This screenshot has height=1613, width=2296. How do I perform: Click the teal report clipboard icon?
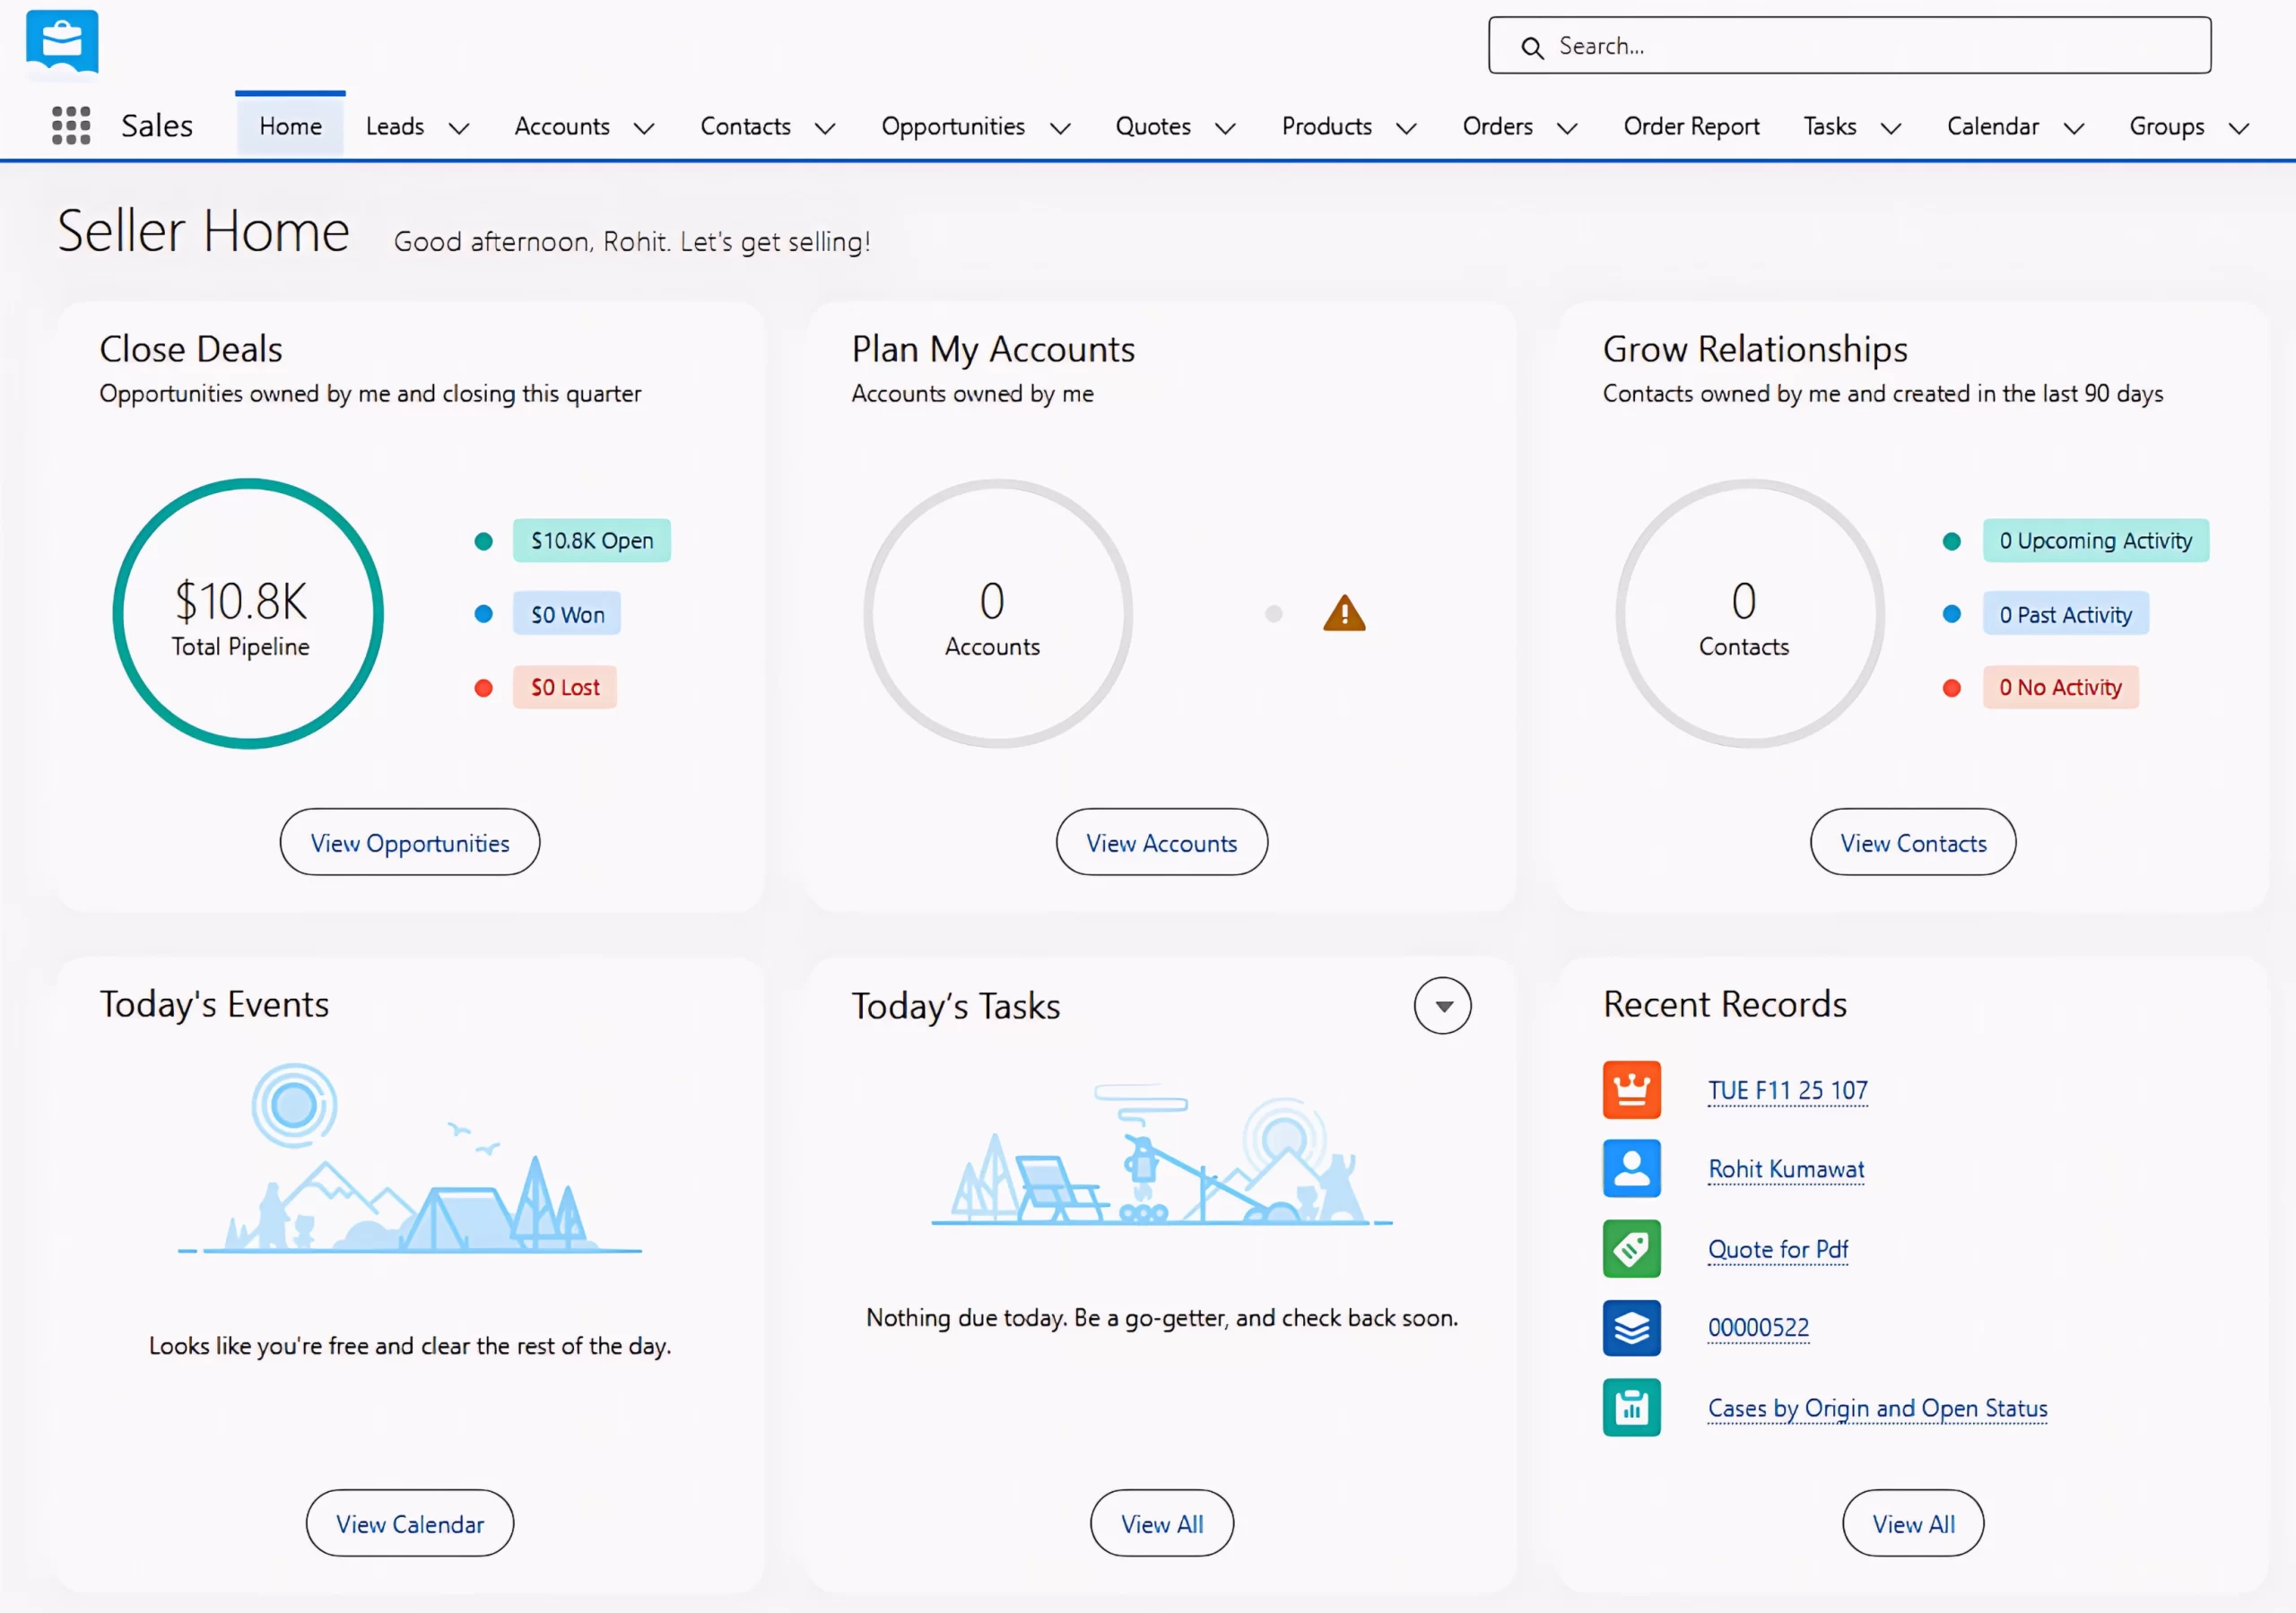tap(1631, 1408)
